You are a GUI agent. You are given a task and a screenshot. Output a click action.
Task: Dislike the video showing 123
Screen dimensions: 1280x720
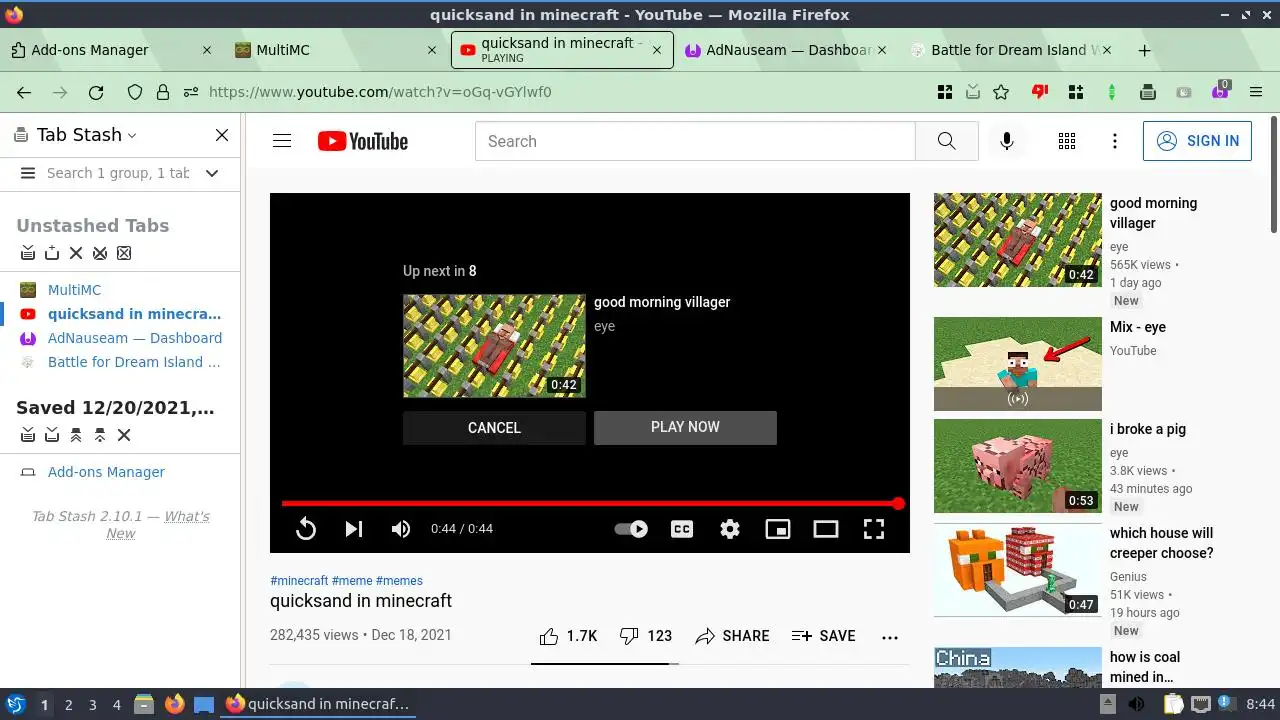[645, 636]
